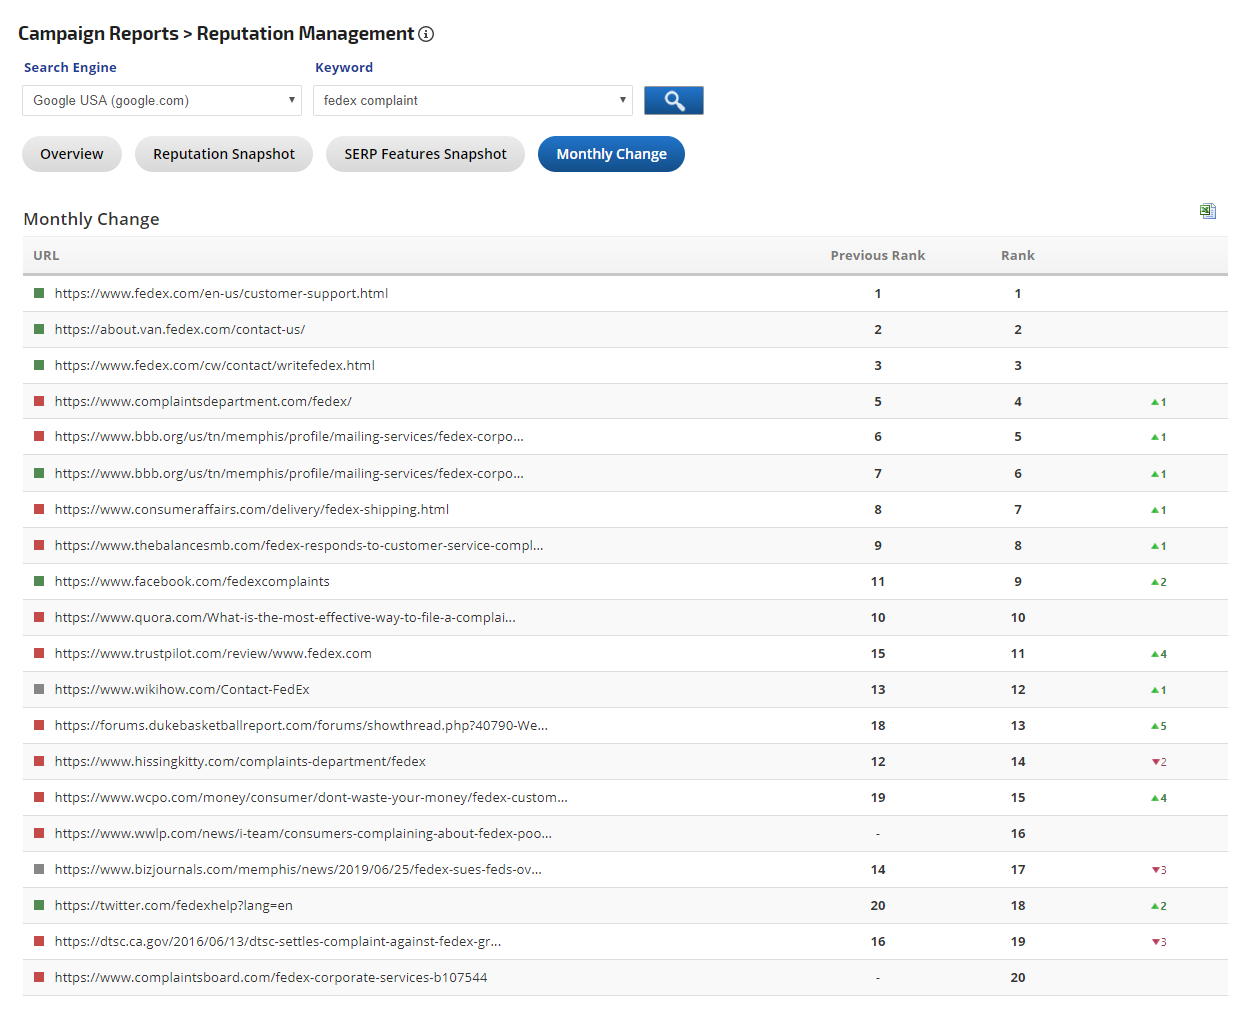The width and height of the screenshot is (1250, 1020).
Task: Open the SERP Features Snapshot tab
Action: tap(425, 154)
